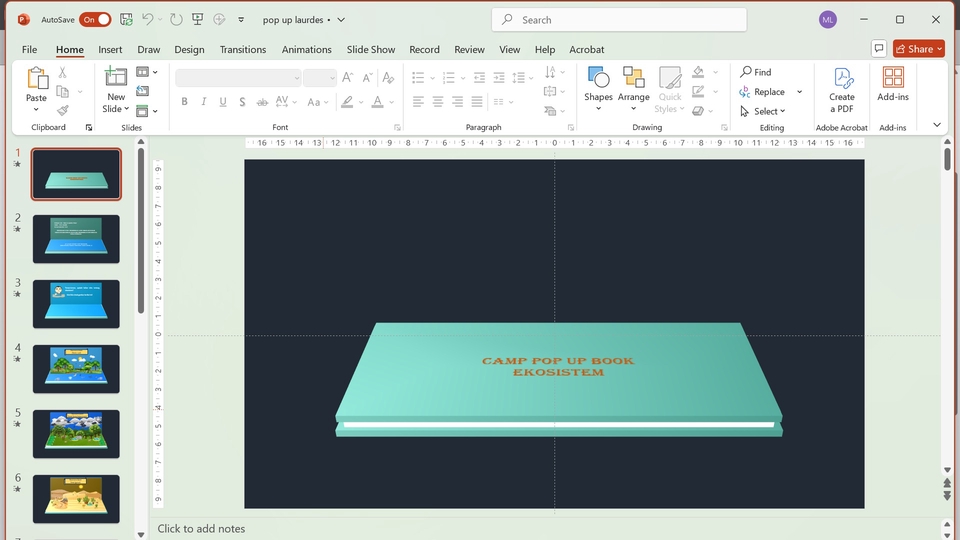
Task: Open the Record tab
Action: coord(424,50)
